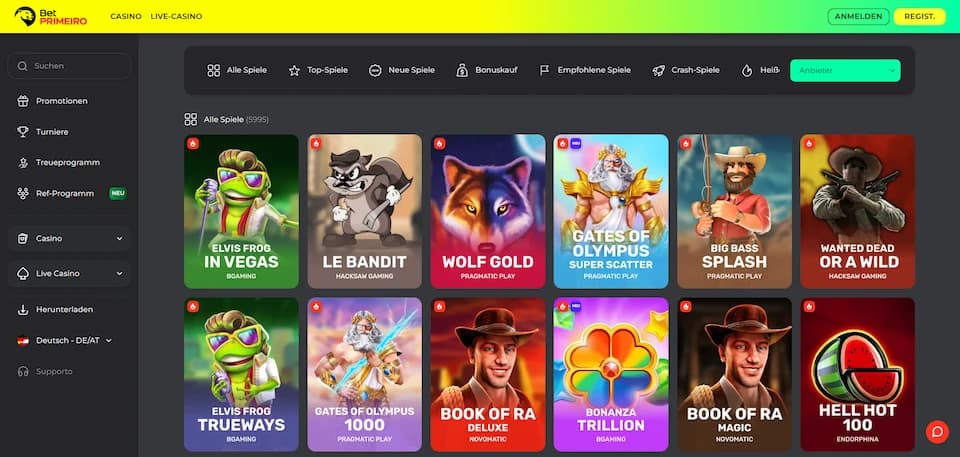The width and height of the screenshot is (960, 457).
Task: Click the hot badge on Hell Hot 100
Action: (x=809, y=307)
